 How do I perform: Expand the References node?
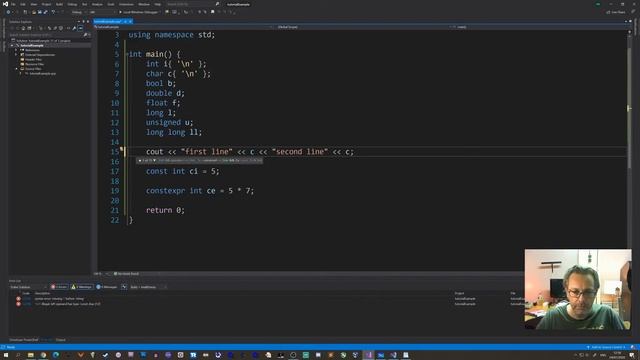coord(17,50)
